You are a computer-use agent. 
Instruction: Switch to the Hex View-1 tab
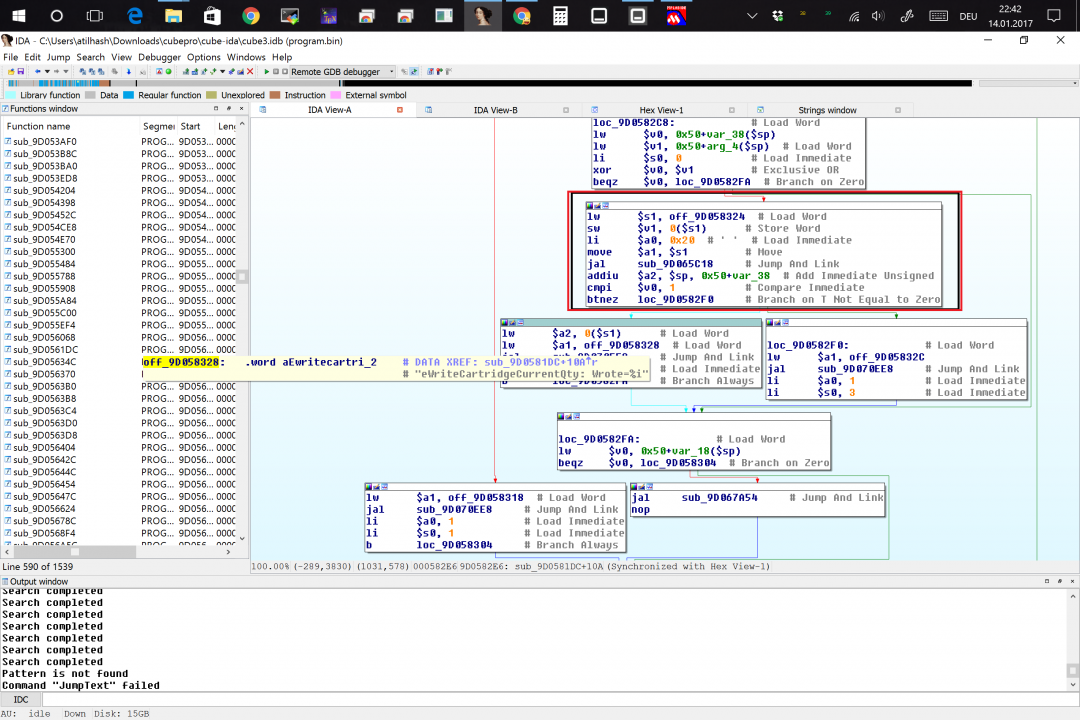[x=660, y=110]
